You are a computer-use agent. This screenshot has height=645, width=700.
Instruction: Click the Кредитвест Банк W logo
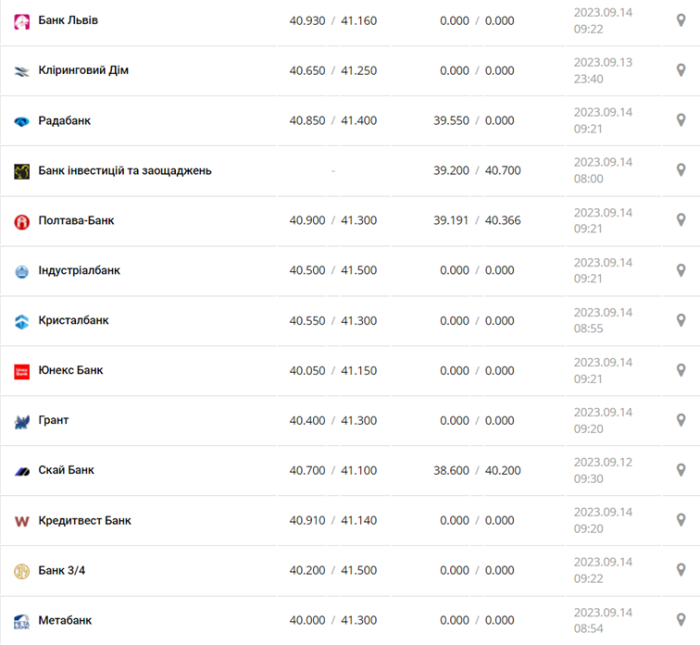coord(22,521)
